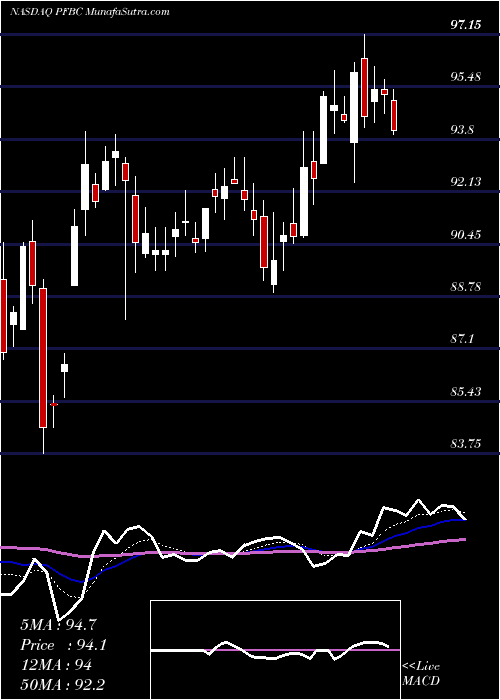500x700 pixels.
Task: Select the 93.8 price level label
Action: 462,129
